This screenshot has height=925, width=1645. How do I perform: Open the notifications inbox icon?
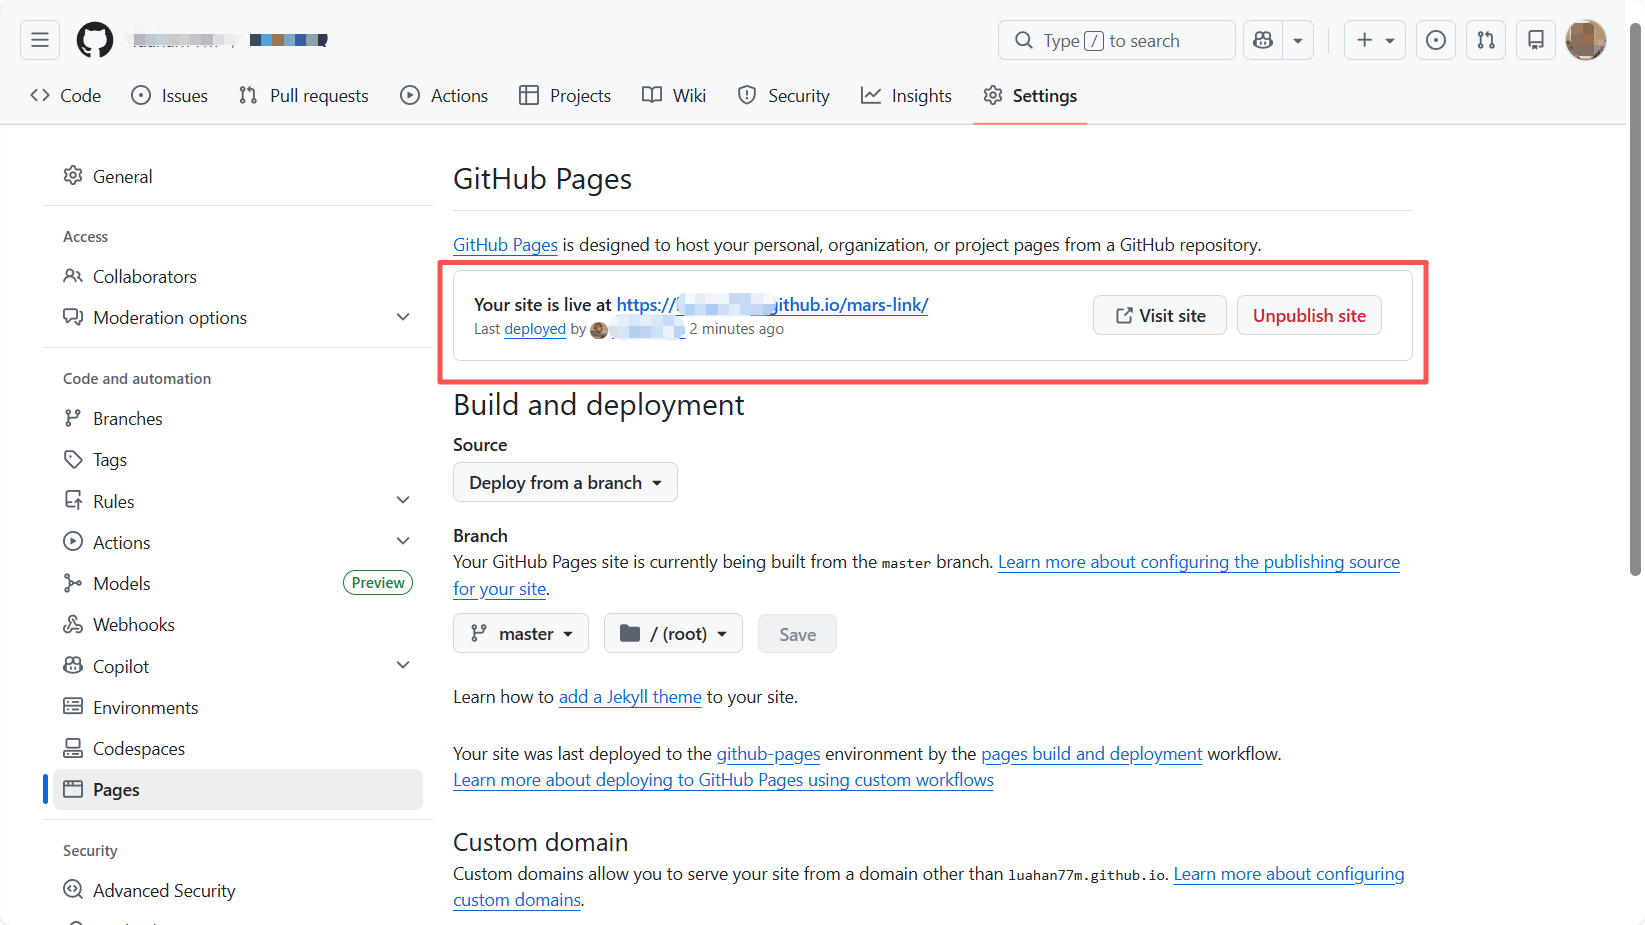1536,40
